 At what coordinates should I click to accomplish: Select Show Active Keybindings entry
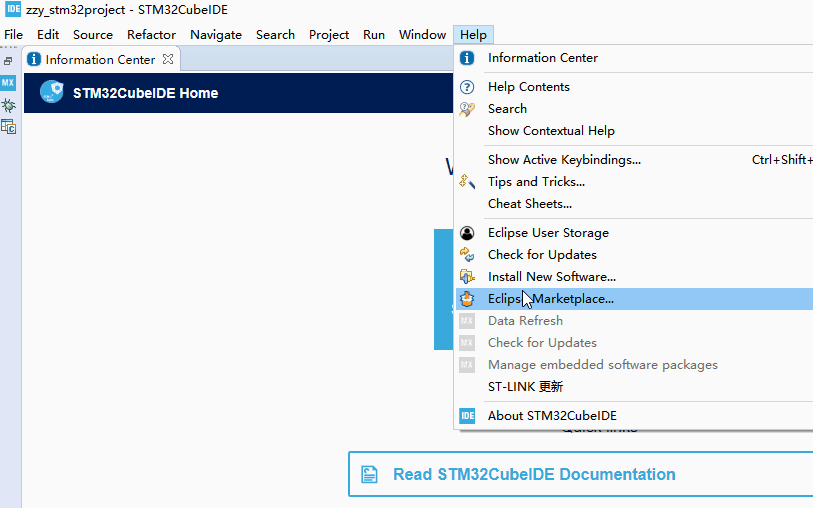click(x=634, y=160)
